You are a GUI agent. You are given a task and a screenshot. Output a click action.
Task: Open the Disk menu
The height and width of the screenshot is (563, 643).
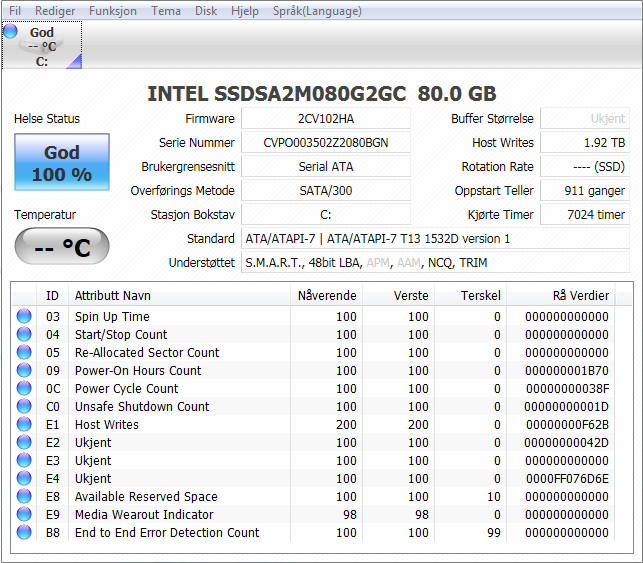(206, 11)
